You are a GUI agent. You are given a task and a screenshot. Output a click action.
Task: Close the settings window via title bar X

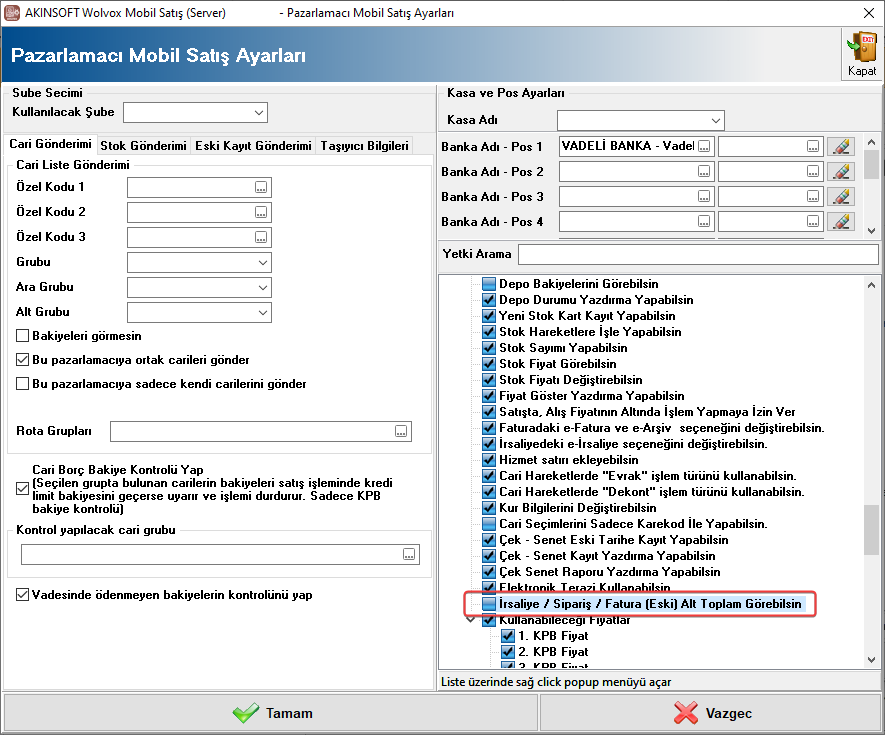tap(869, 12)
